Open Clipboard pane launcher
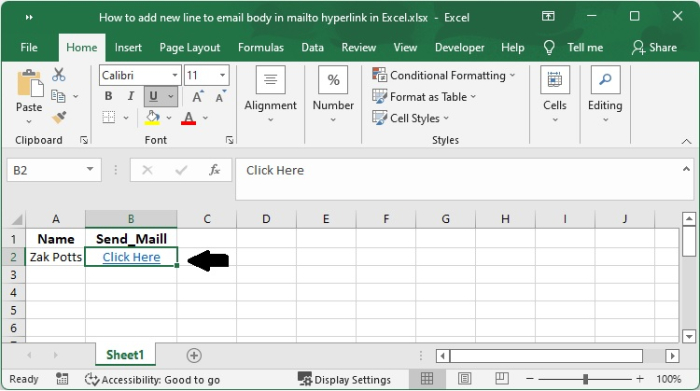Viewport: 700px width, 391px height. point(83,140)
